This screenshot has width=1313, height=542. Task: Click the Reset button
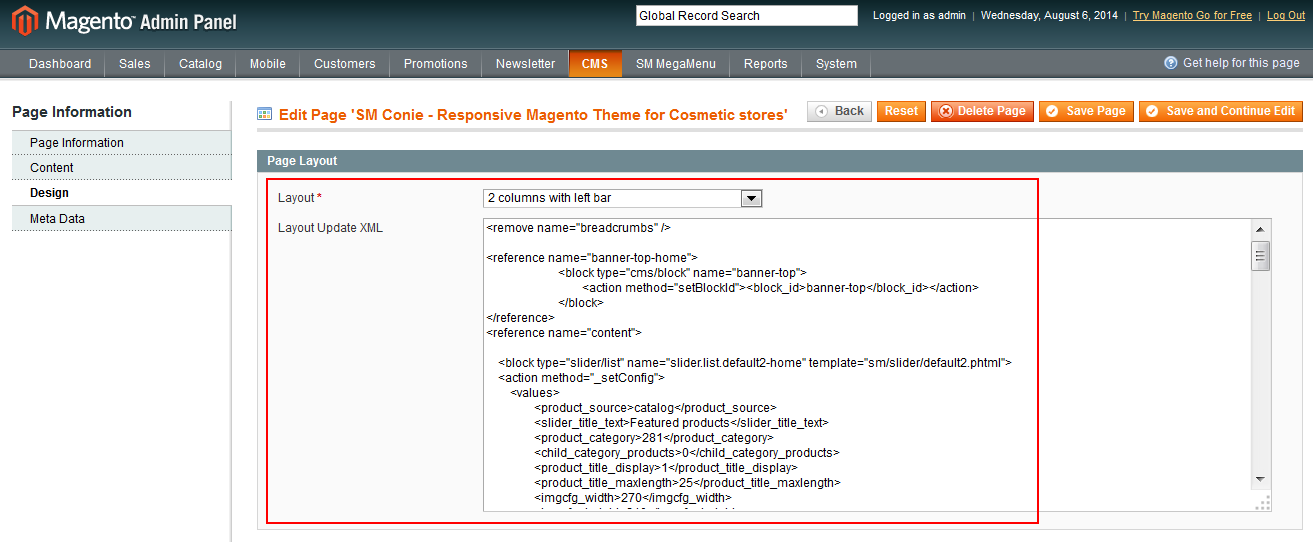901,111
